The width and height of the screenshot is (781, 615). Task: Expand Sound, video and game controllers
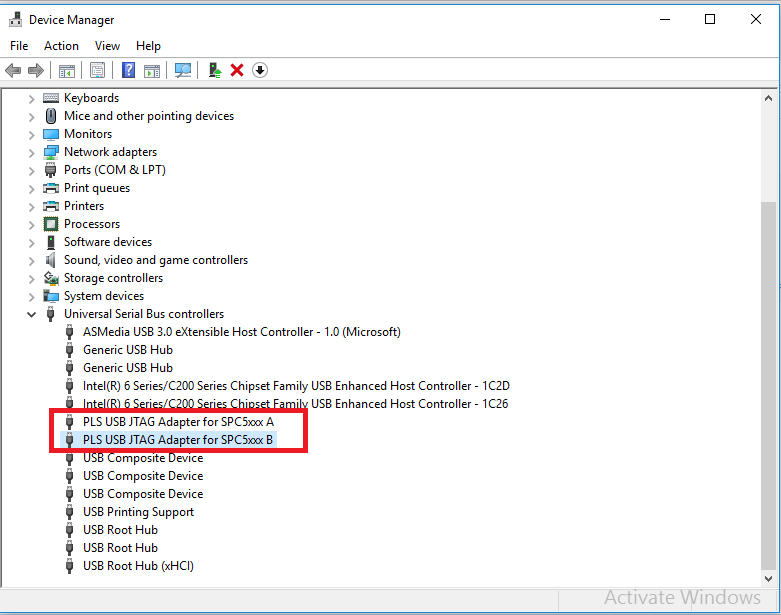pyautogui.click(x=31, y=260)
